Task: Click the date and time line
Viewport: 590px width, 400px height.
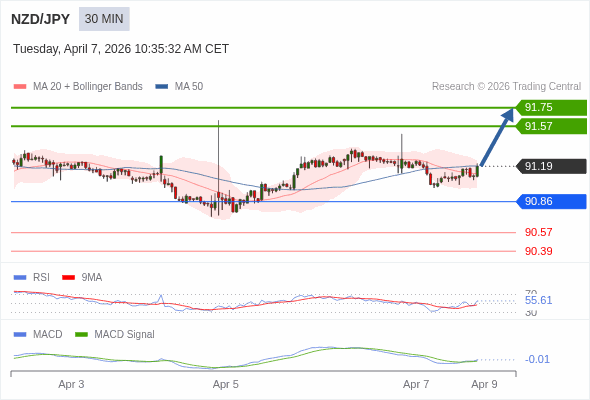Action: 121,49
